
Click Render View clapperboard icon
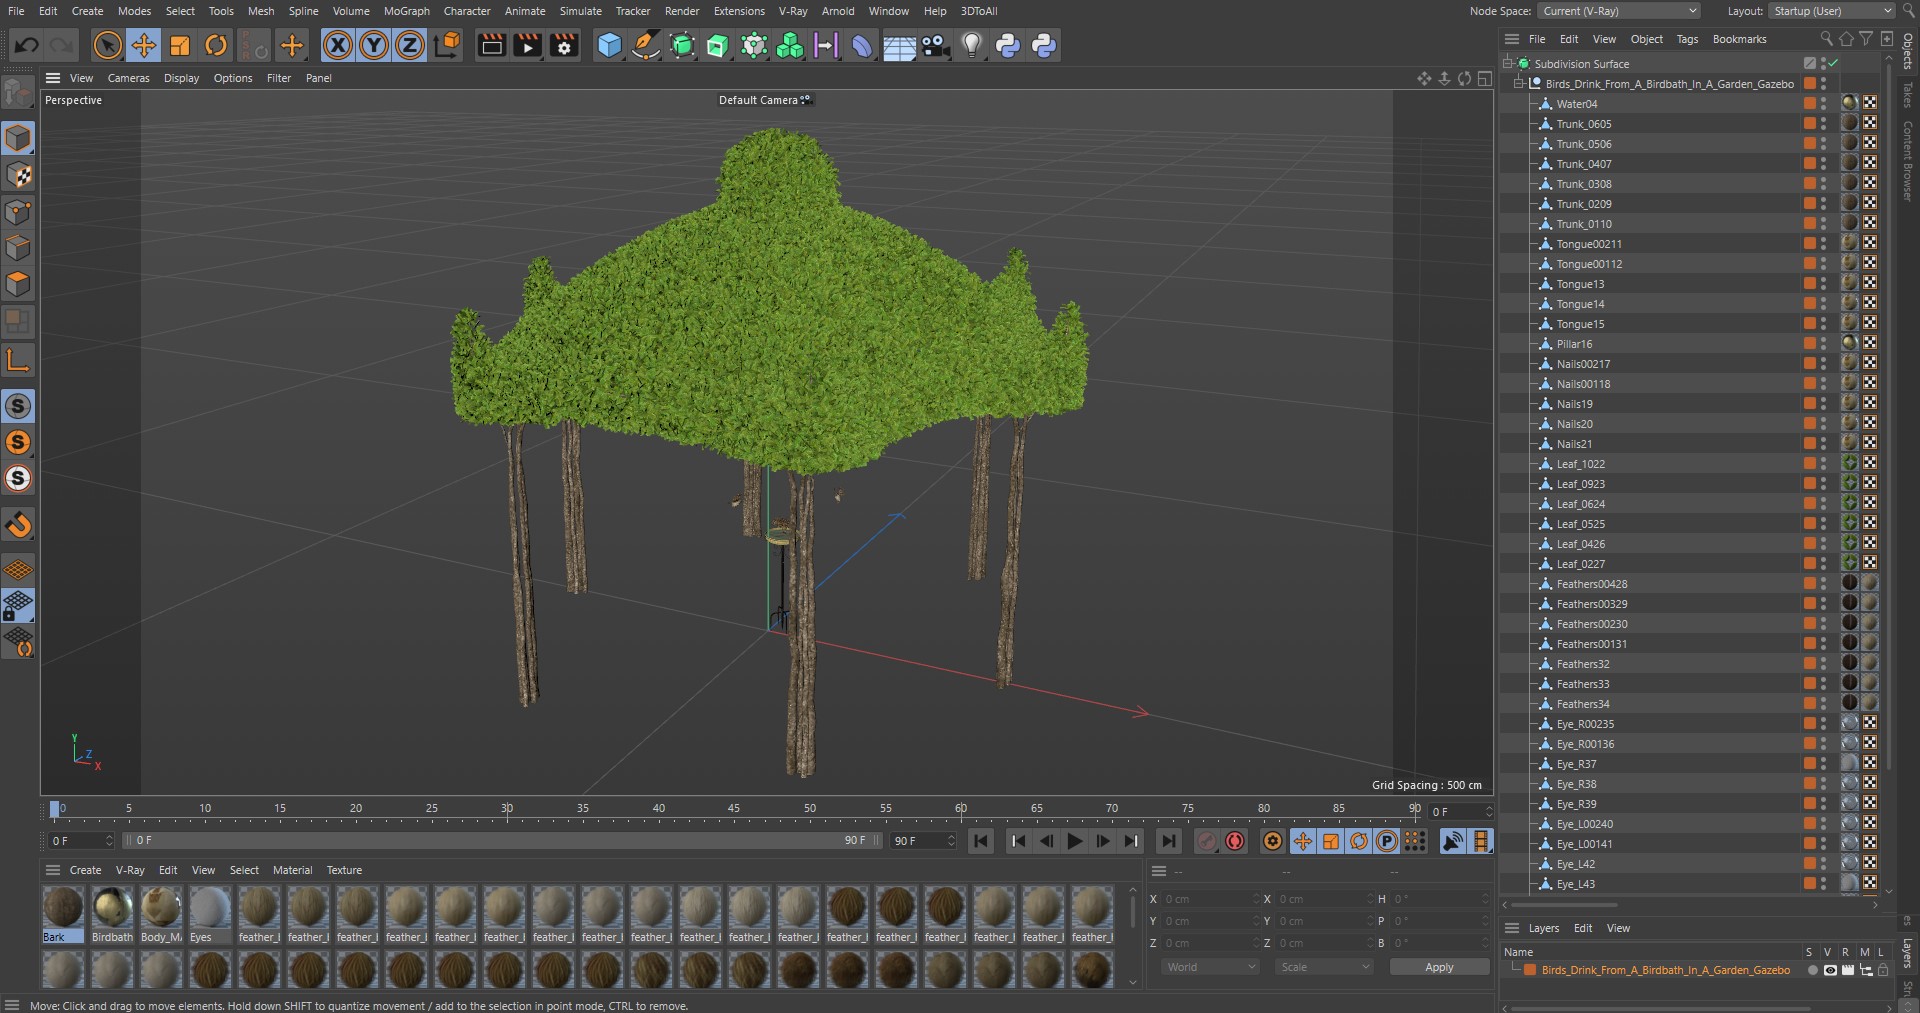click(x=491, y=45)
